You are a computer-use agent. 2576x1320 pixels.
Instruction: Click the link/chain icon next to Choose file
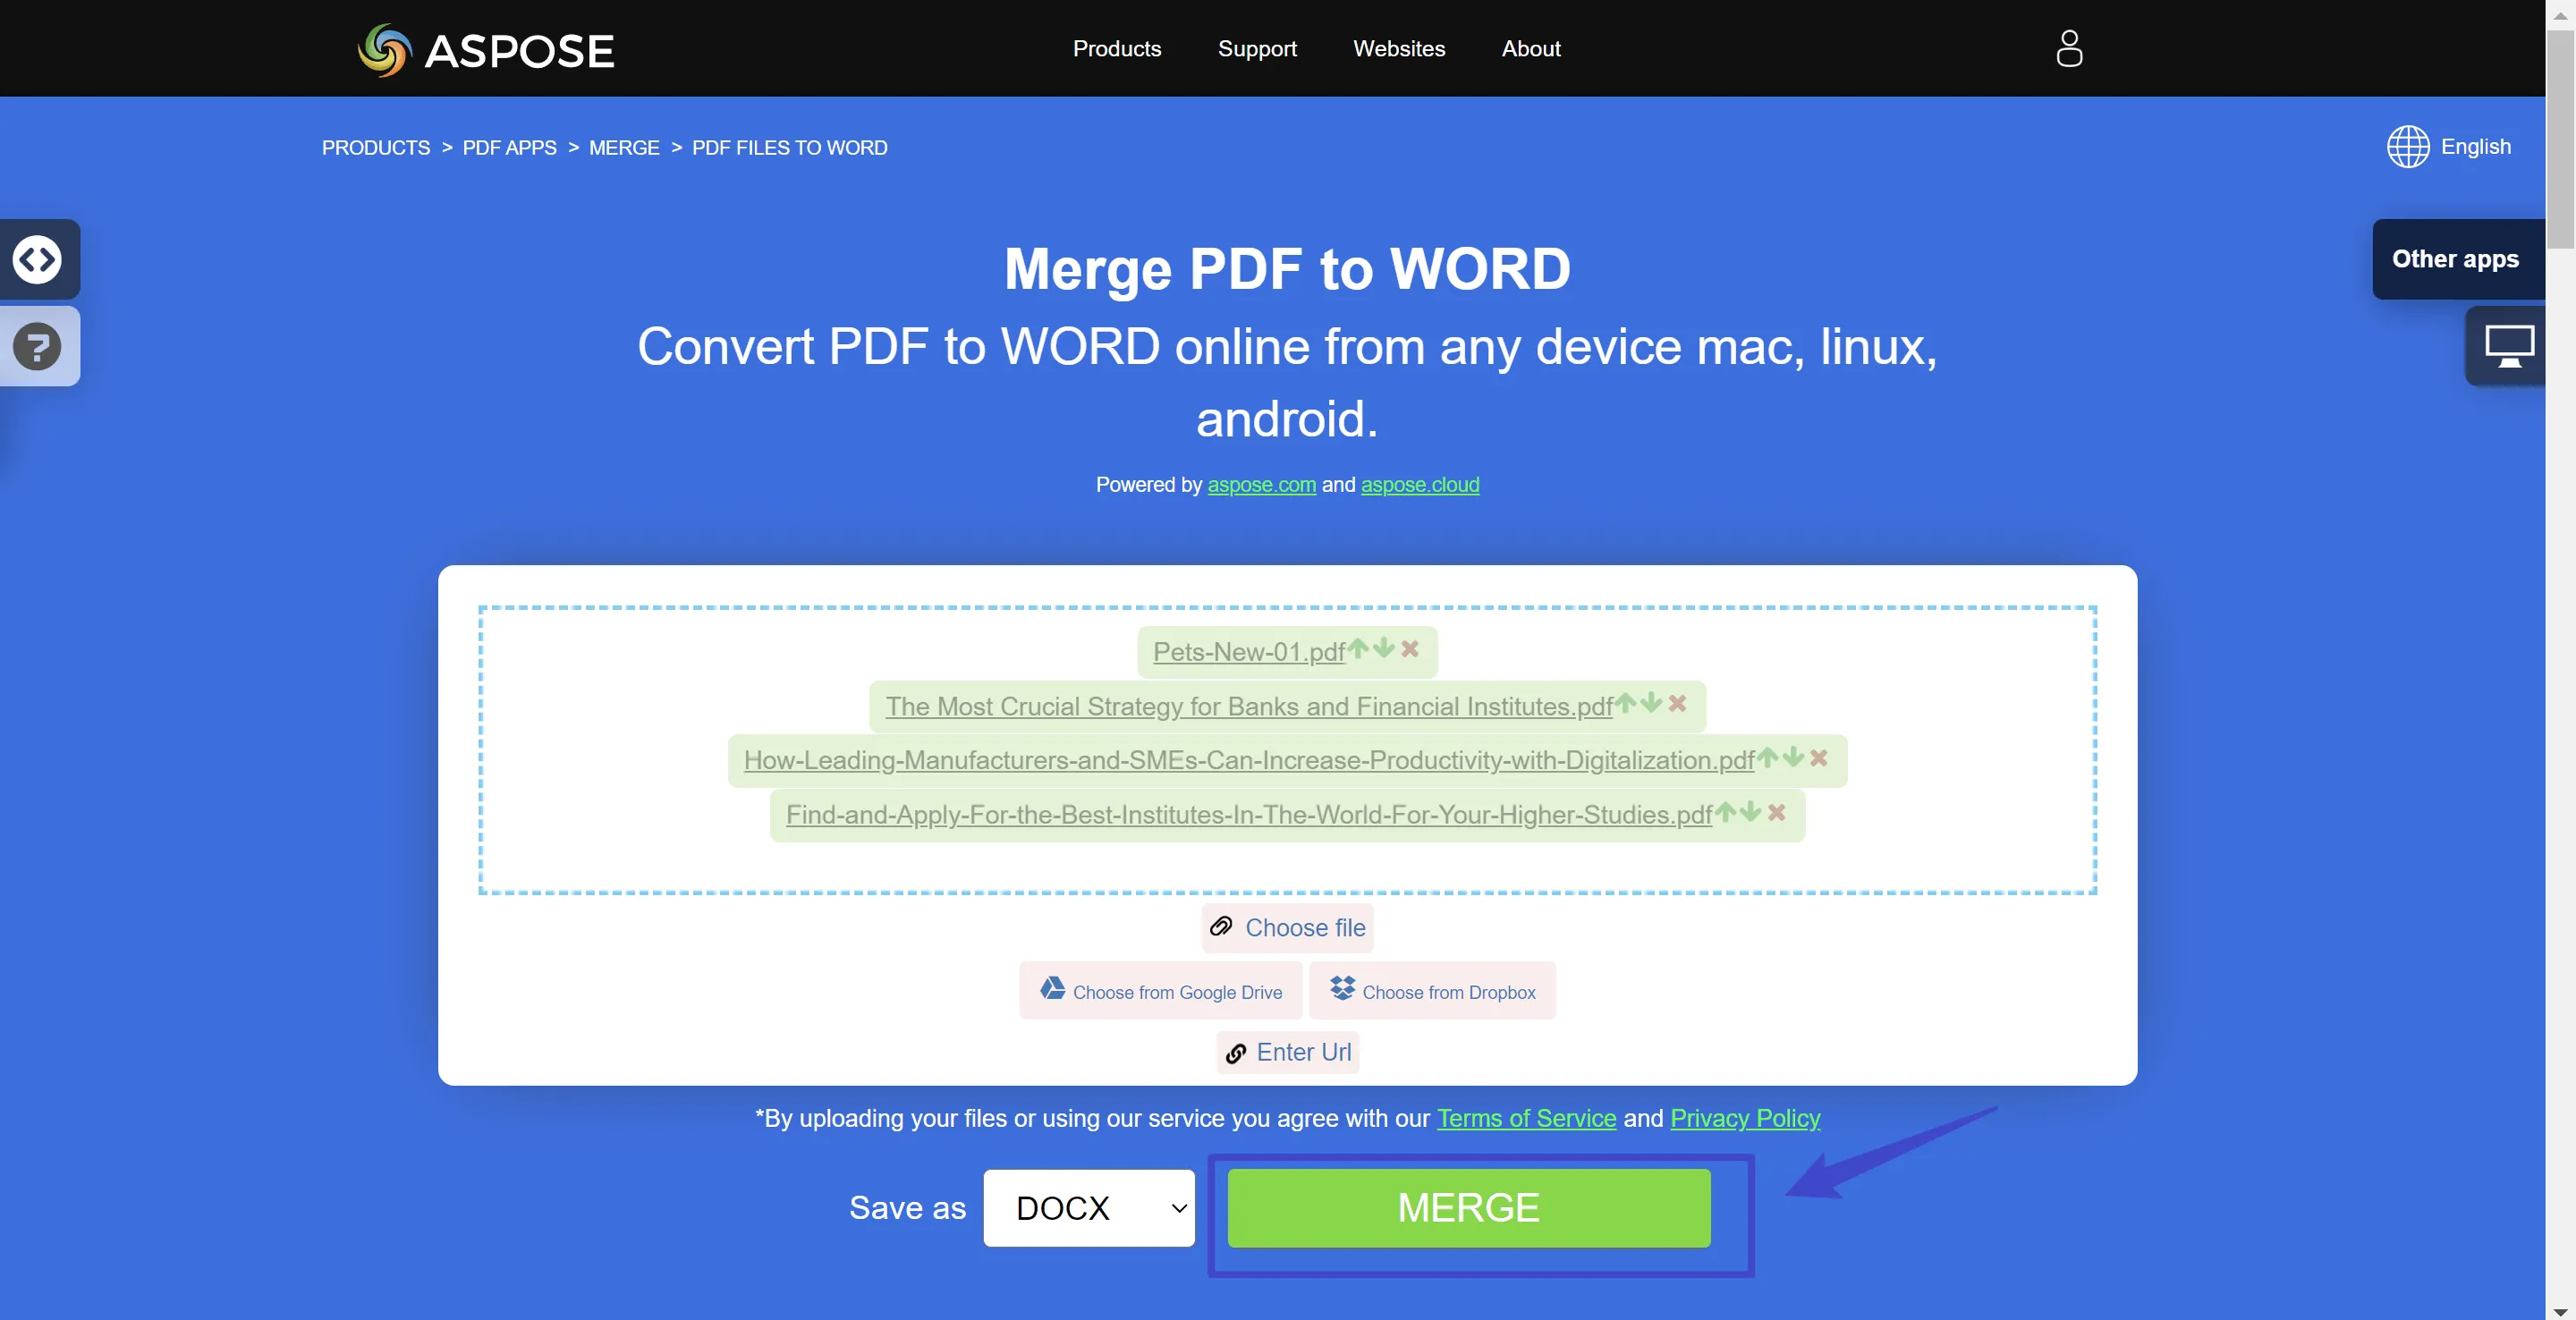coord(1219,927)
